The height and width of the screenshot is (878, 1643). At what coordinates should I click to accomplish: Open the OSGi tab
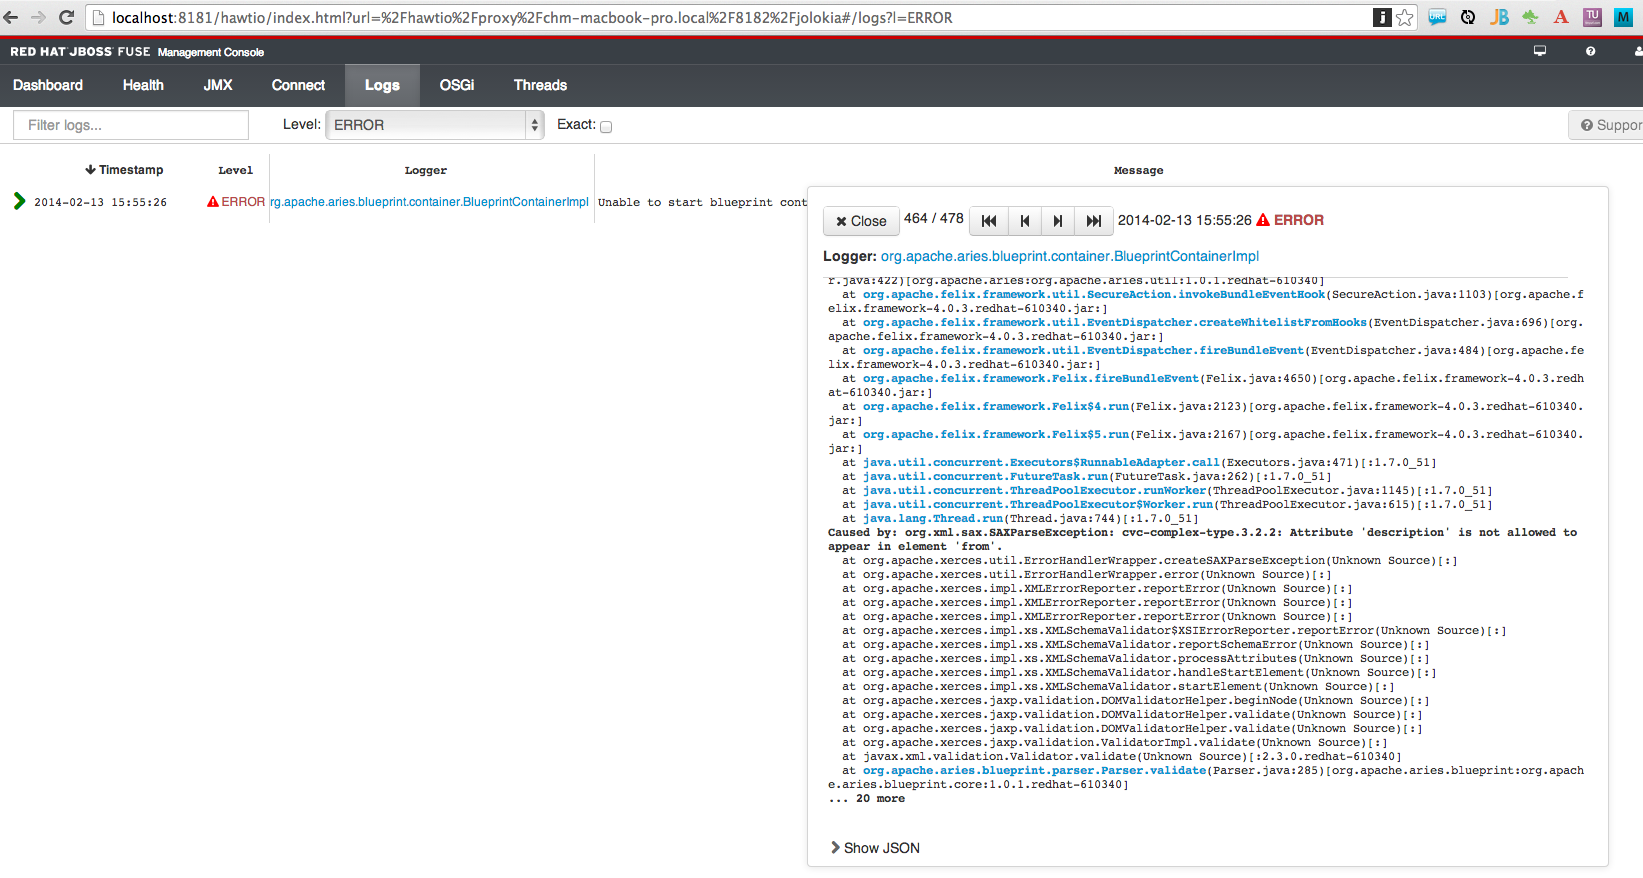(457, 85)
